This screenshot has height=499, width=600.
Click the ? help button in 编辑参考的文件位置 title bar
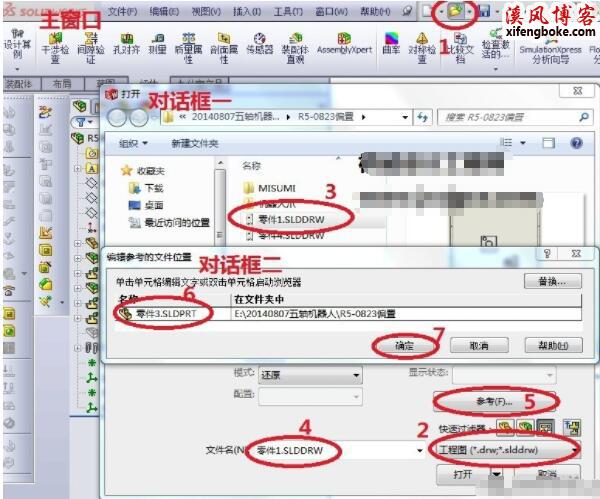[547, 254]
